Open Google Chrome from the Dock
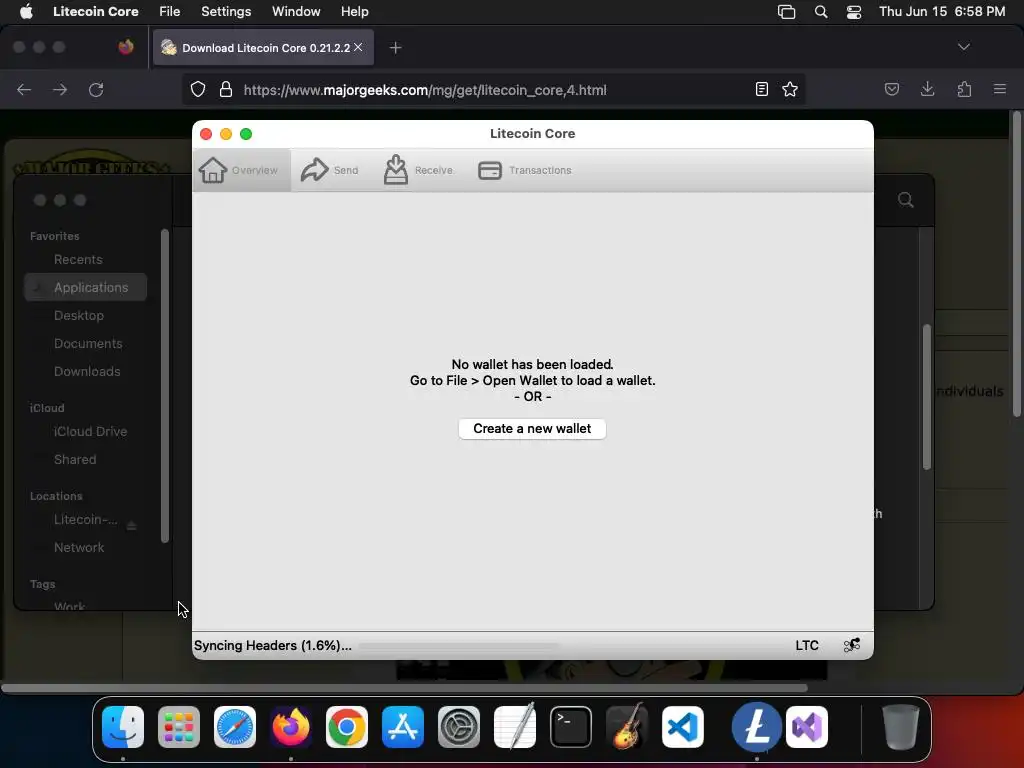This screenshot has height=768, width=1024. pyautogui.click(x=347, y=727)
